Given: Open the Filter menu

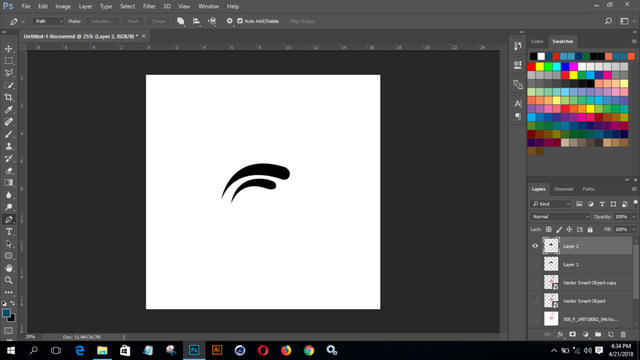Looking at the screenshot, I should [x=149, y=7].
